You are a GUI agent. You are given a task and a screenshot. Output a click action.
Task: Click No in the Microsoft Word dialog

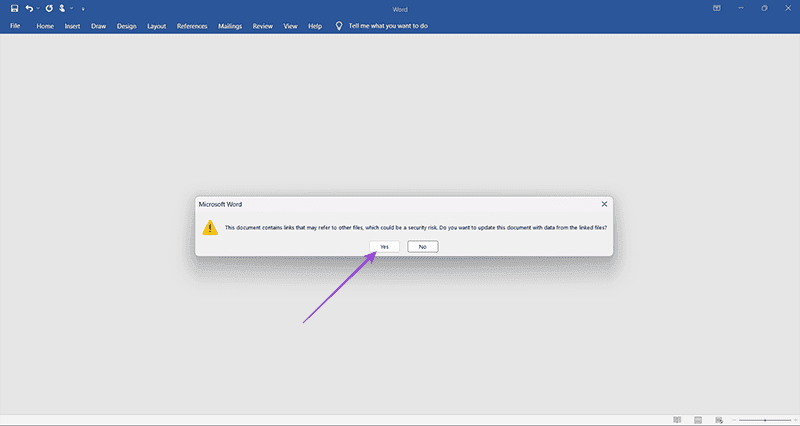[x=423, y=246]
